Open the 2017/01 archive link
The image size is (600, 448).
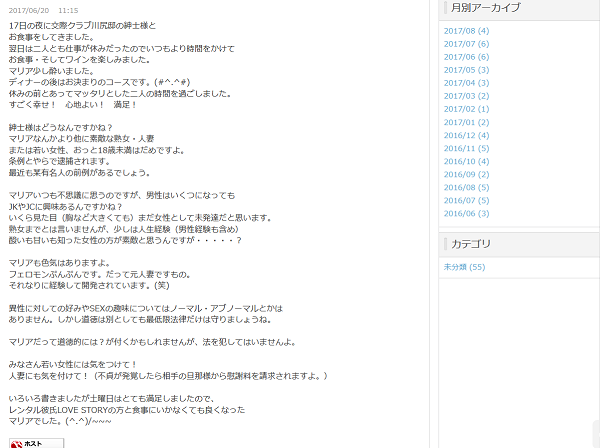click(466, 122)
